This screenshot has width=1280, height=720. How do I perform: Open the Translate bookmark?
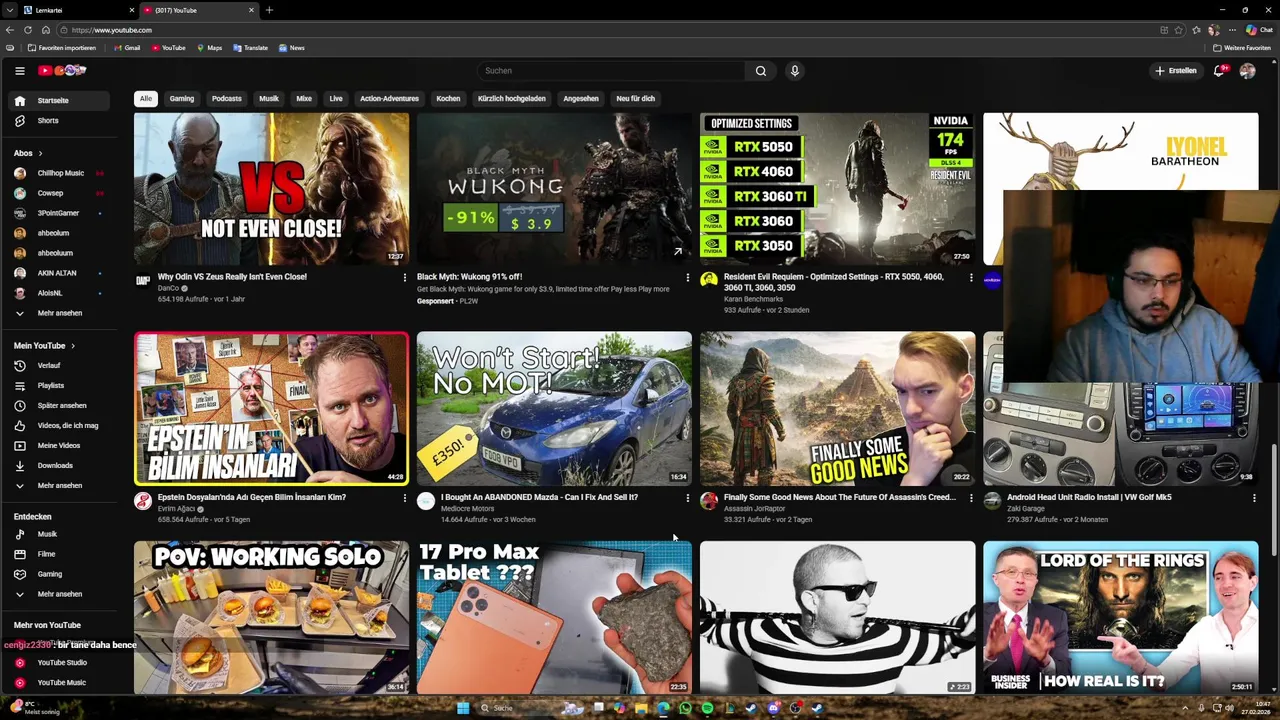coord(250,48)
